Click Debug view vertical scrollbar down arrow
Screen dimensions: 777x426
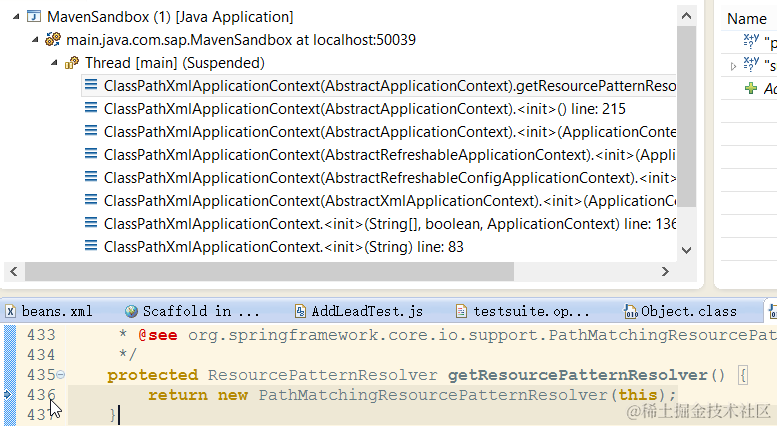point(686,250)
